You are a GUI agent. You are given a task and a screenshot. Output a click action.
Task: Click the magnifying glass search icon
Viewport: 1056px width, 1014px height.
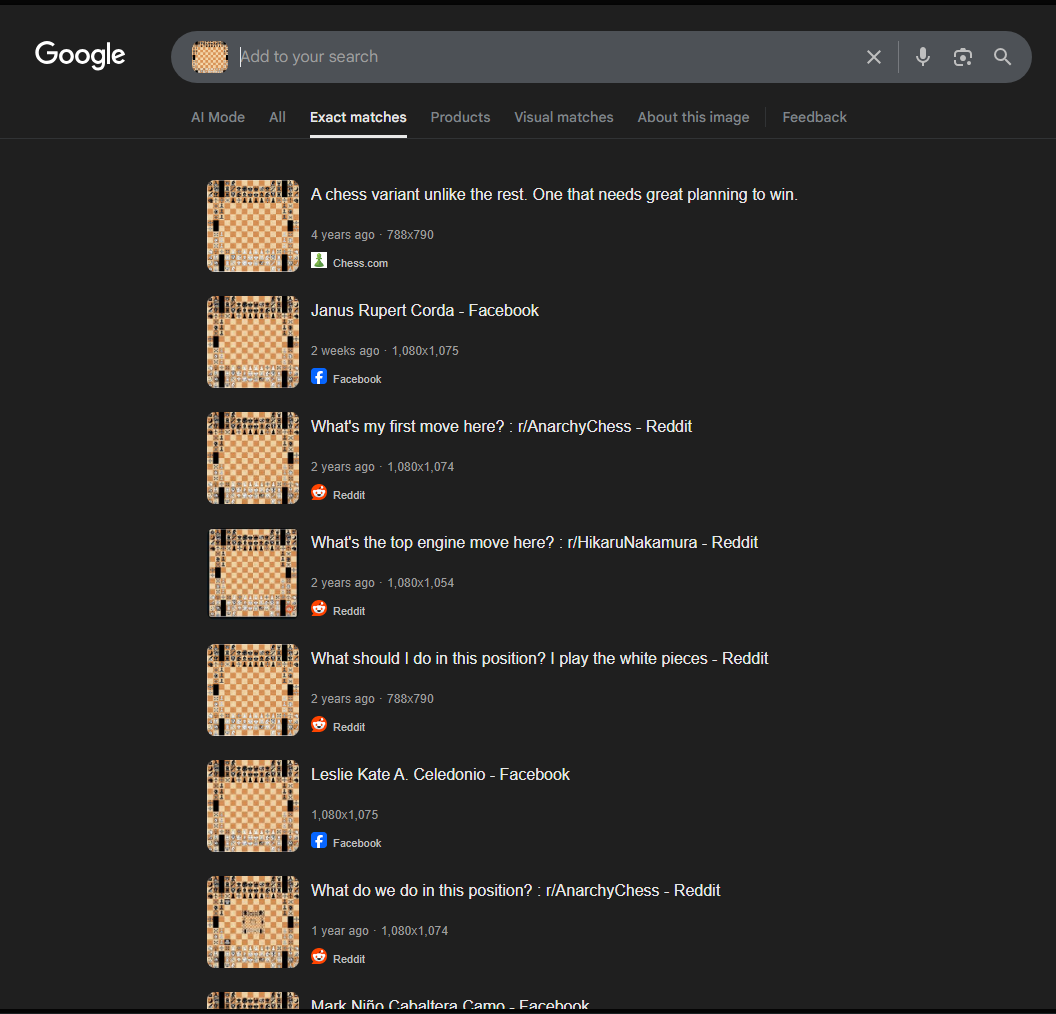click(x=1003, y=57)
